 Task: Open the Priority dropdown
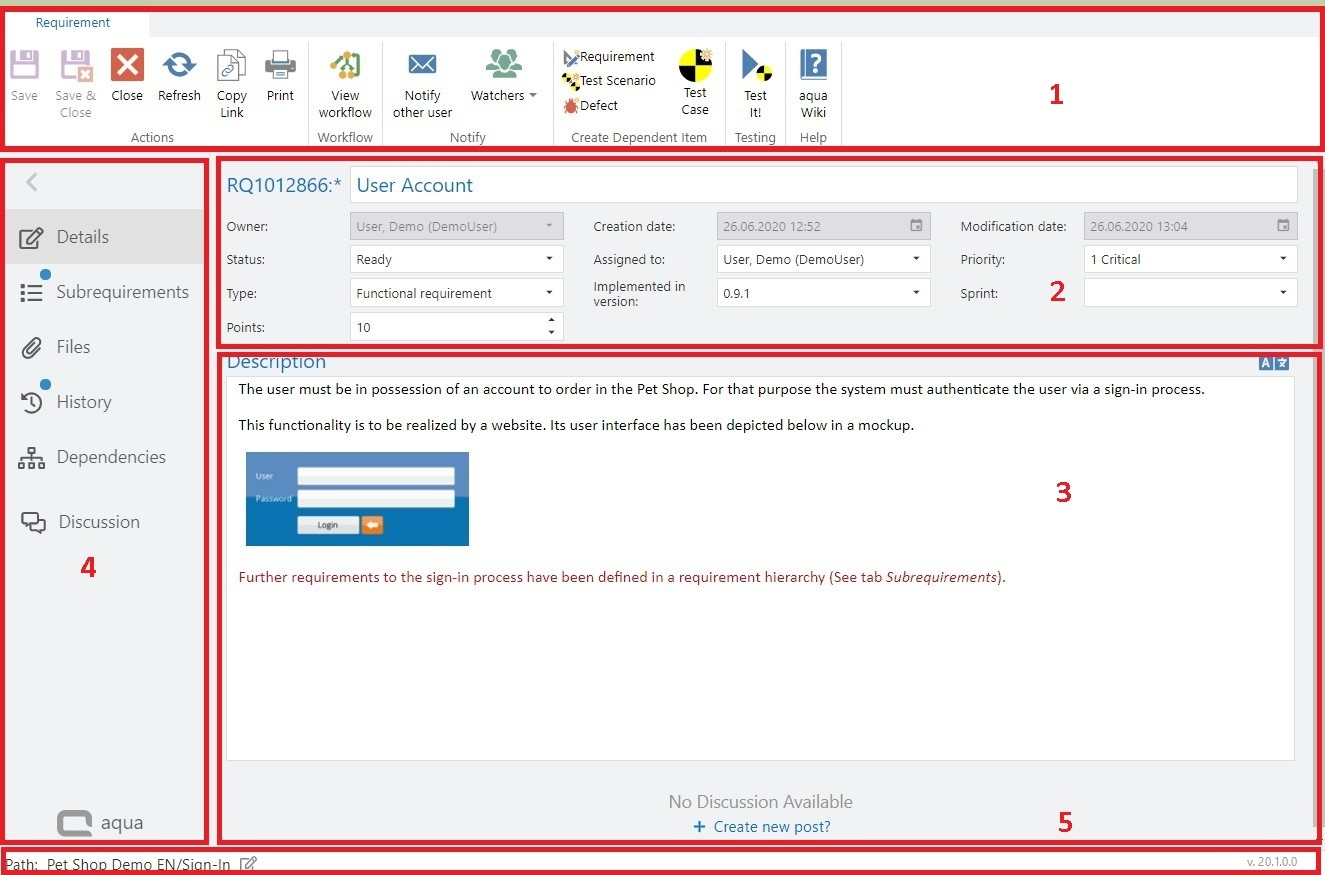coord(1283,260)
